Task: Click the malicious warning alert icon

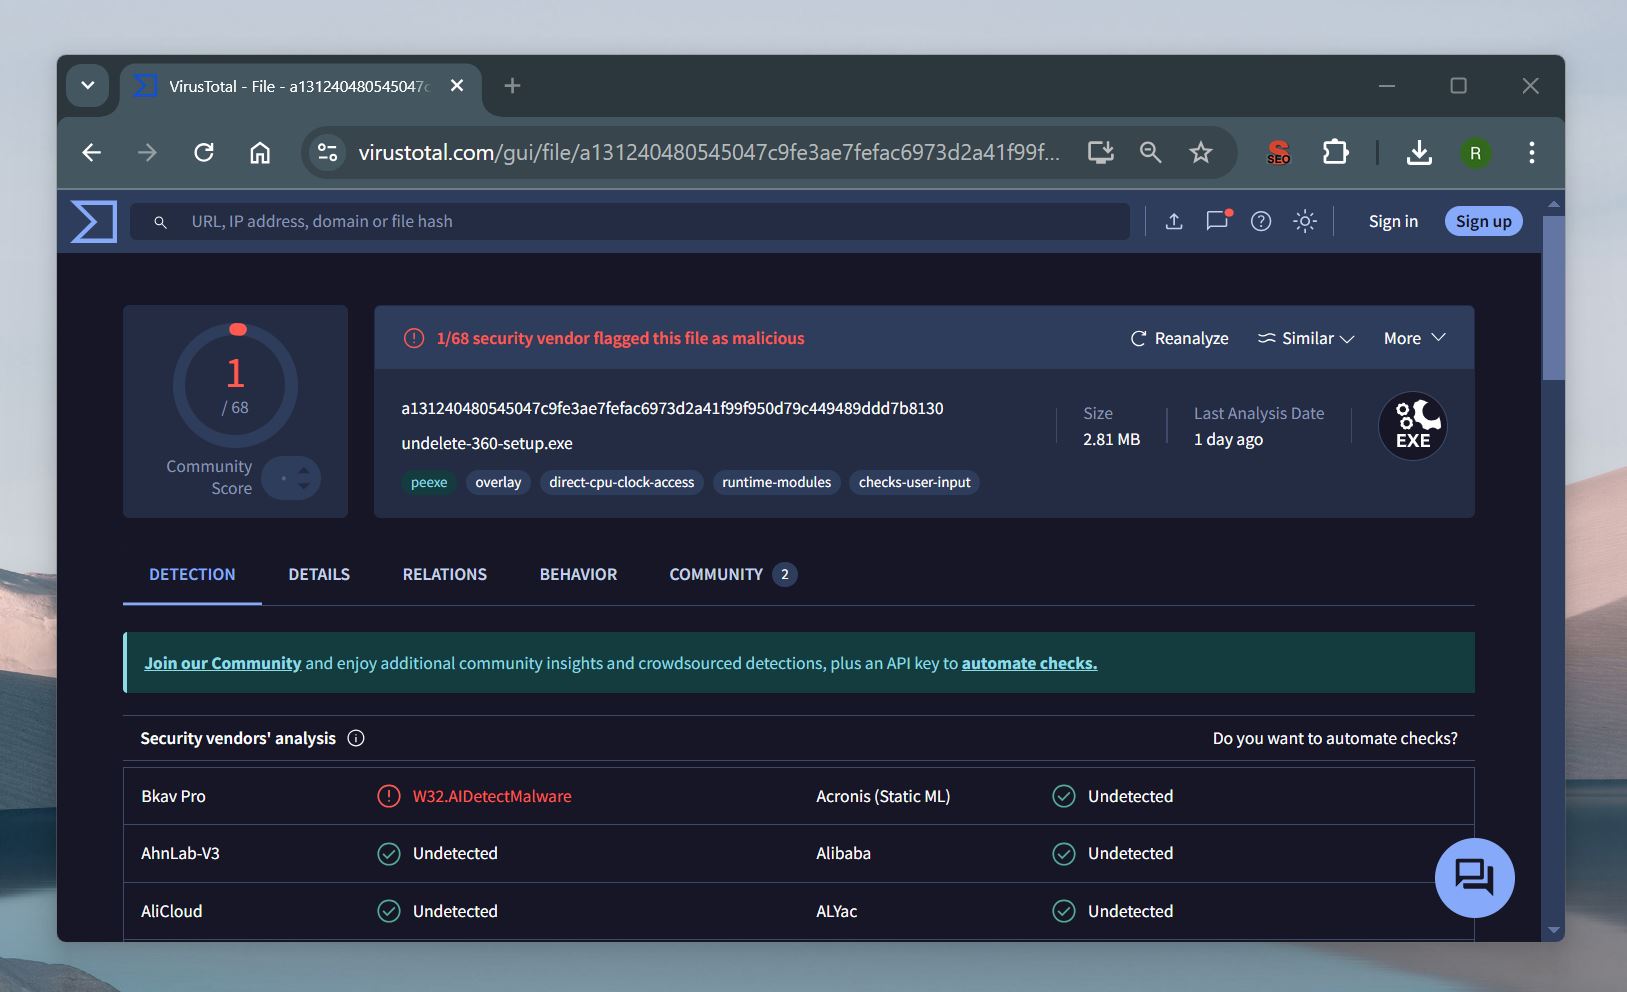Action: point(414,338)
